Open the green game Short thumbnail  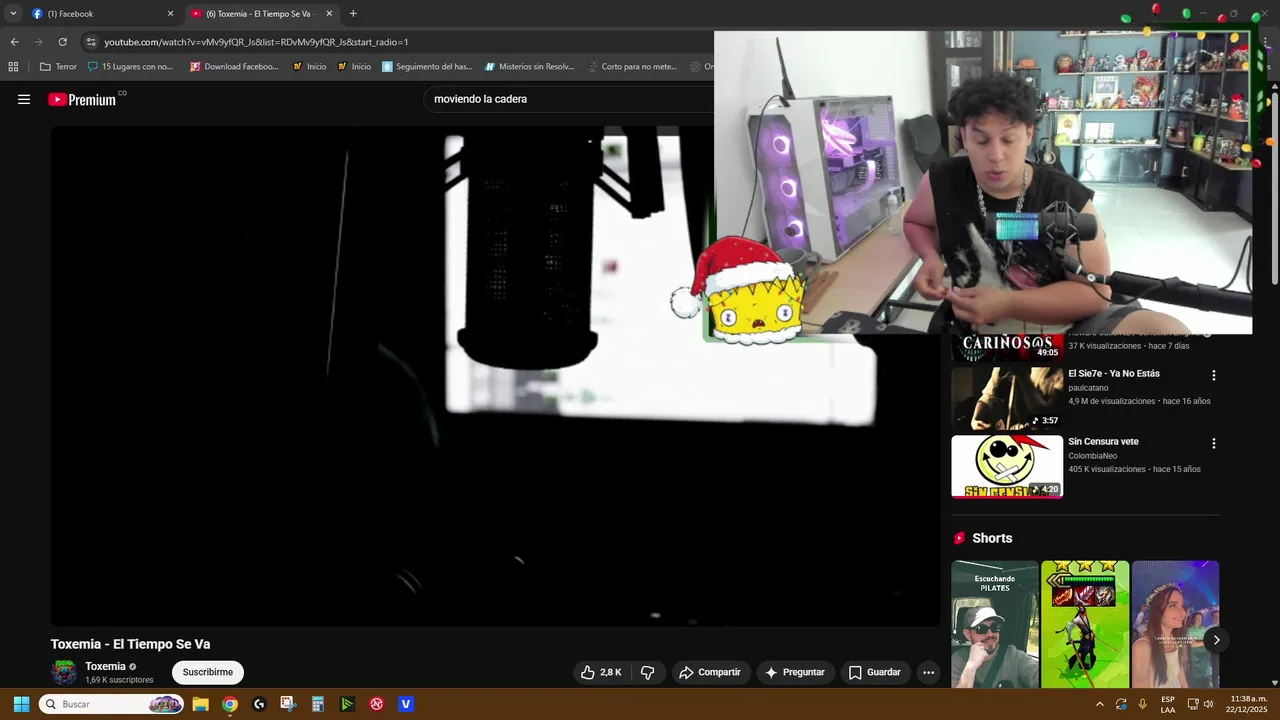click(1085, 624)
